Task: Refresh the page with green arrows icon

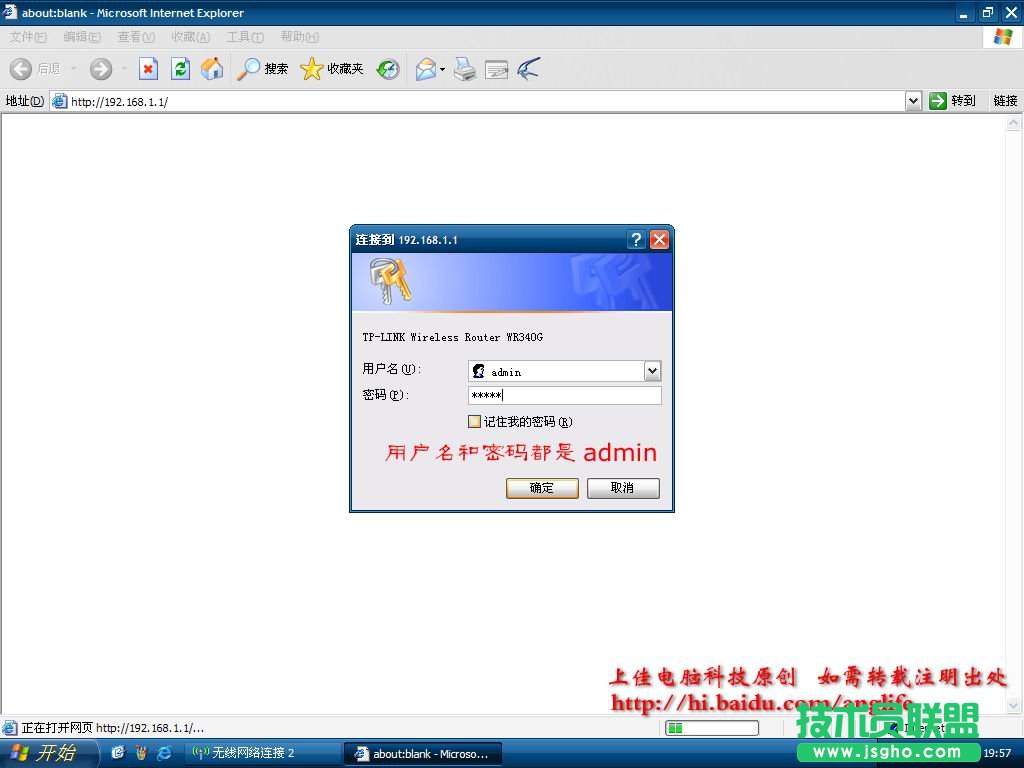Action: pos(180,69)
